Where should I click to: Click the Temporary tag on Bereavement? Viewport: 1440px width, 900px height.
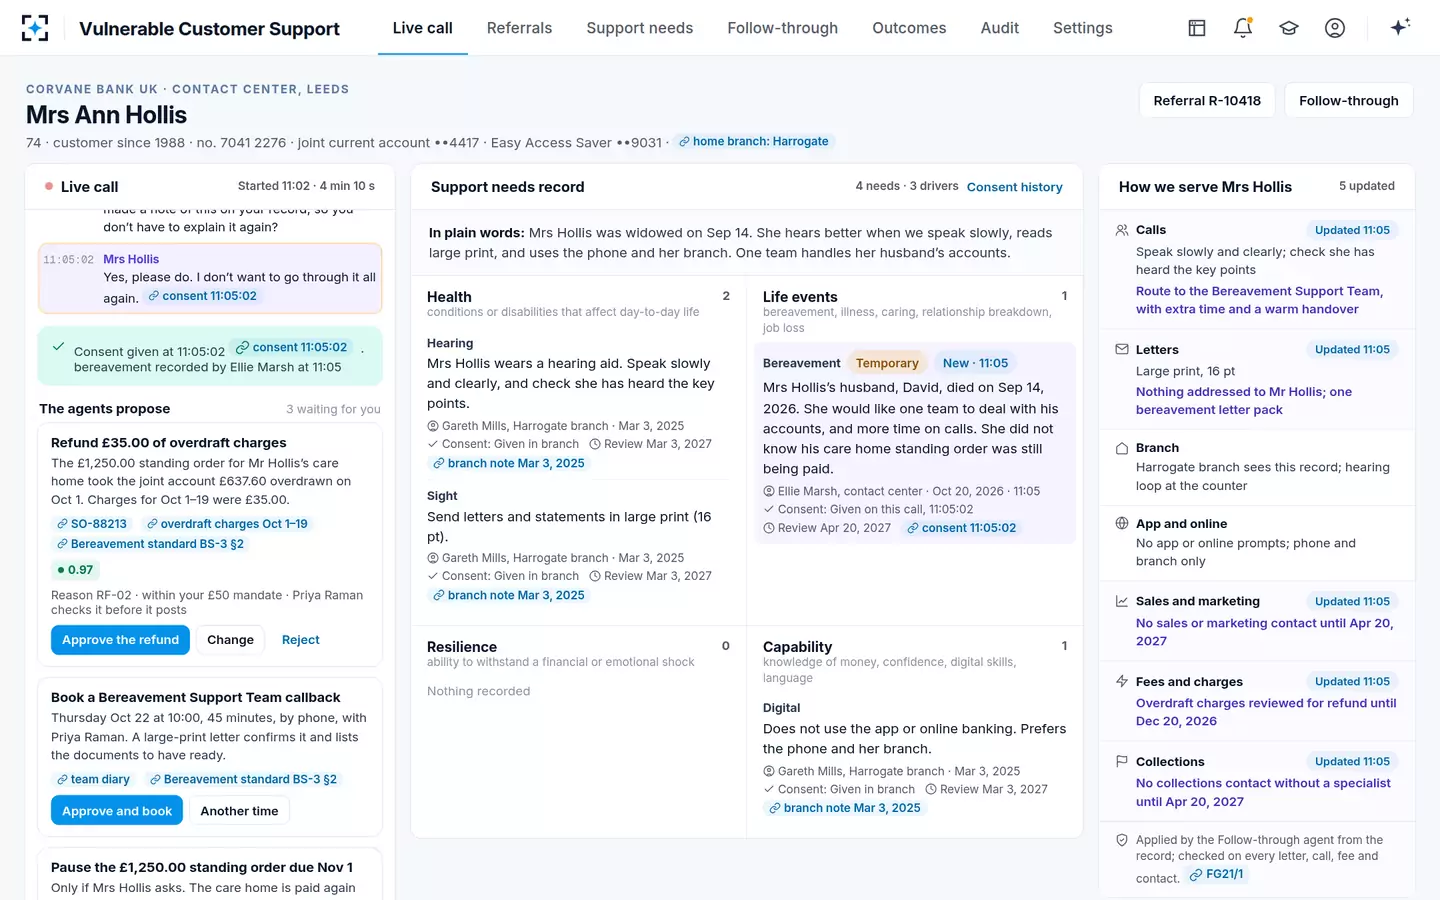pos(887,363)
